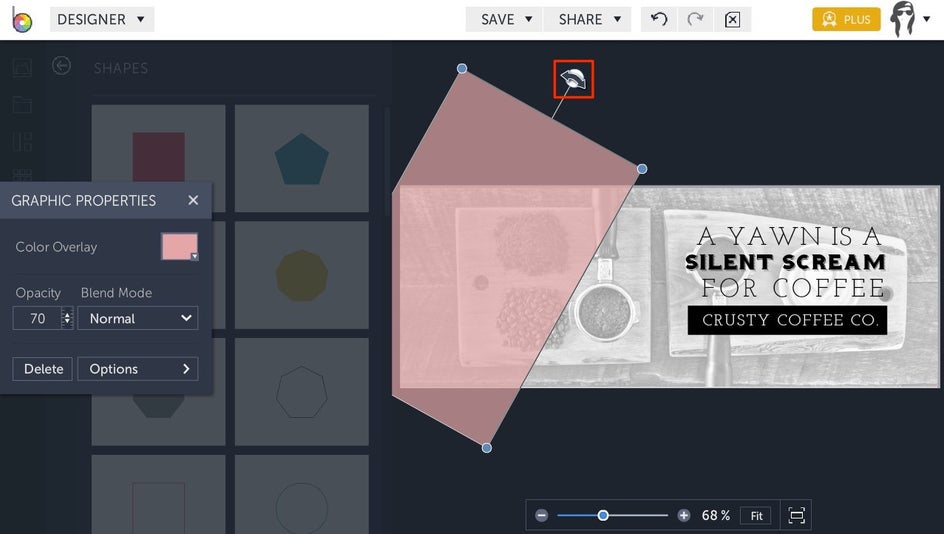Open the DESIGNER mode dropdown
This screenshot has height=534, width=944.
tap(102, 19)
